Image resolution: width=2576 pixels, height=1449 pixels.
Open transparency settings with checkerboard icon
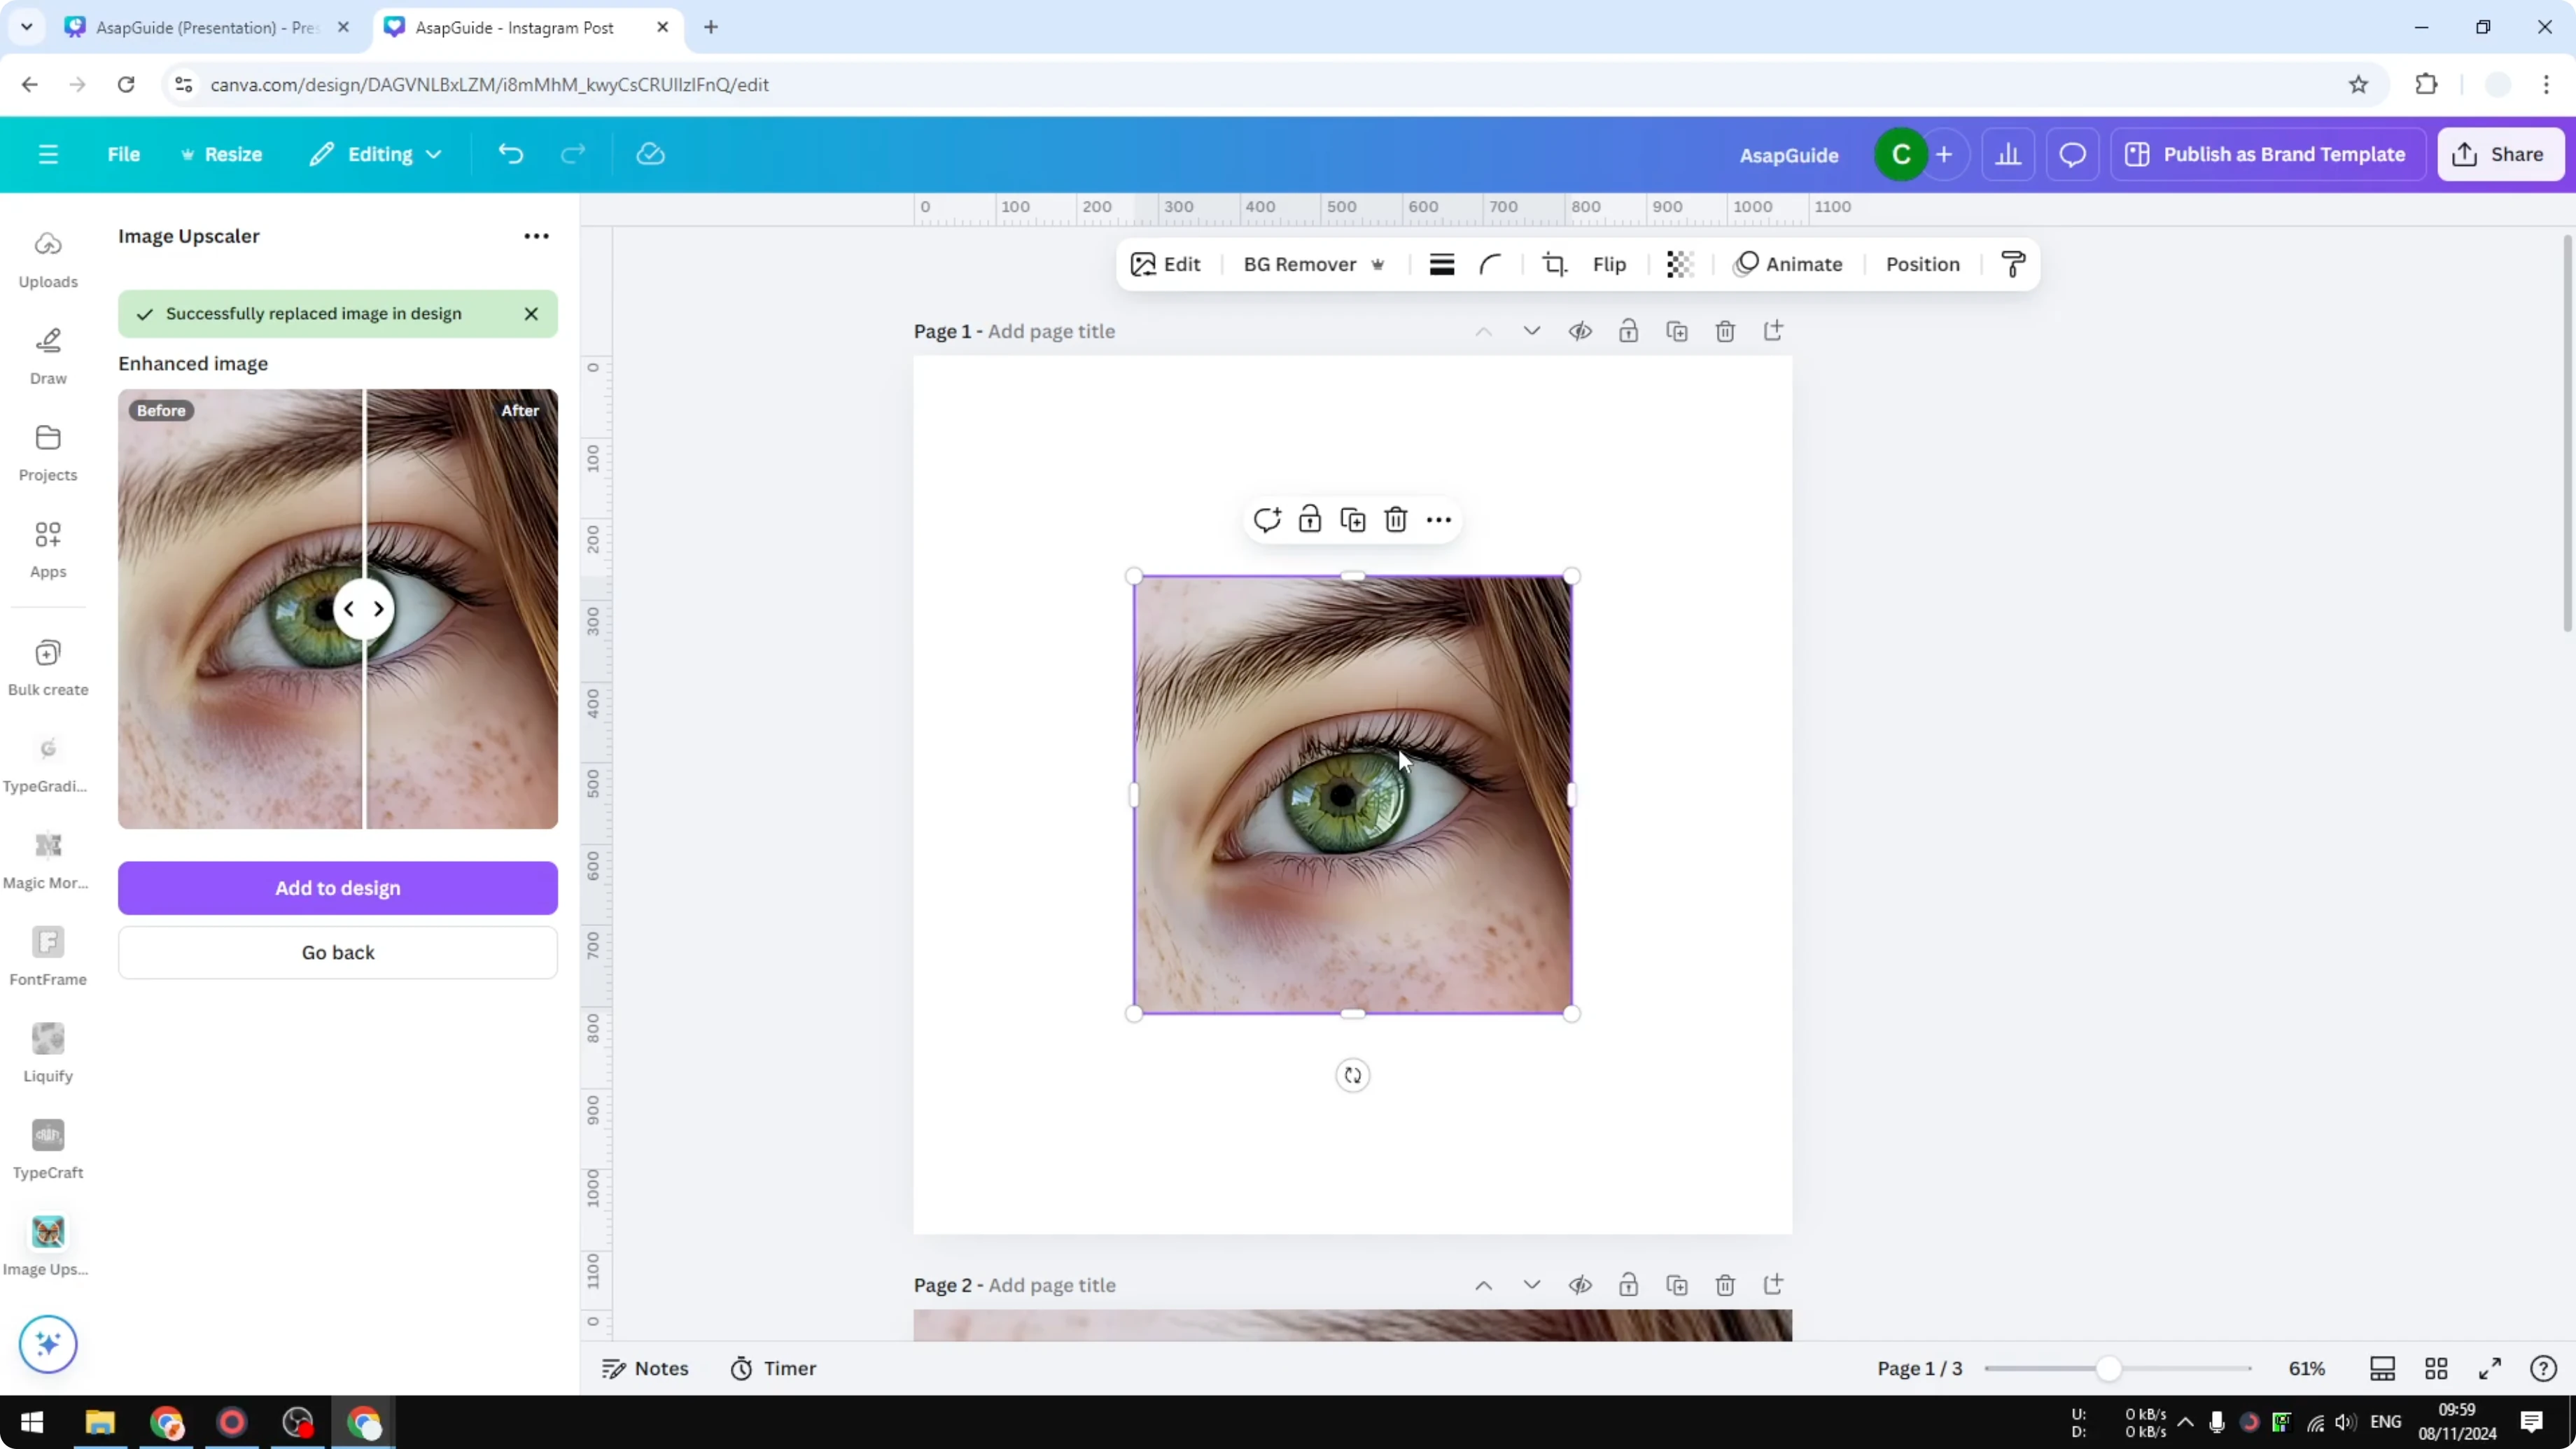pyautogui.click(x=1679, y=264)
